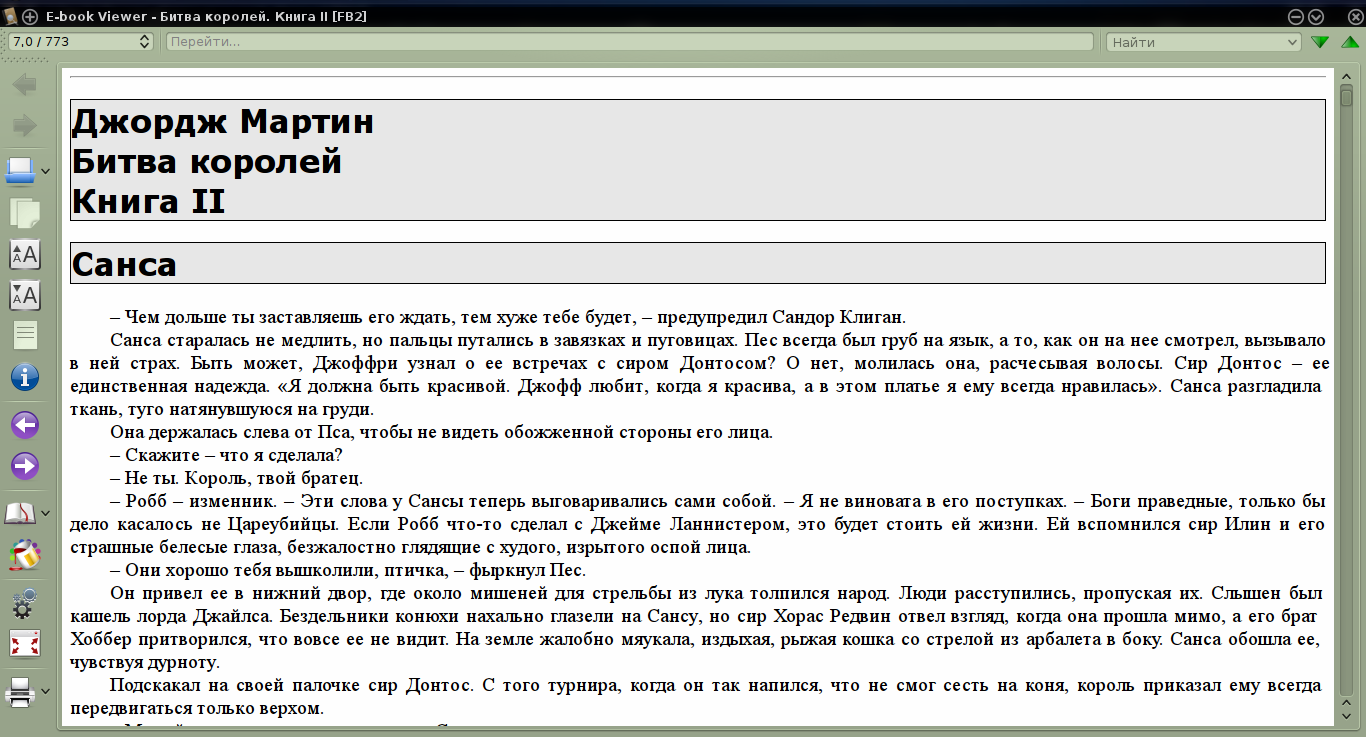Find next match green down arrow
Image resolution: width=1366 pixels, height=737 pixels.
(x=1320, y=42)
